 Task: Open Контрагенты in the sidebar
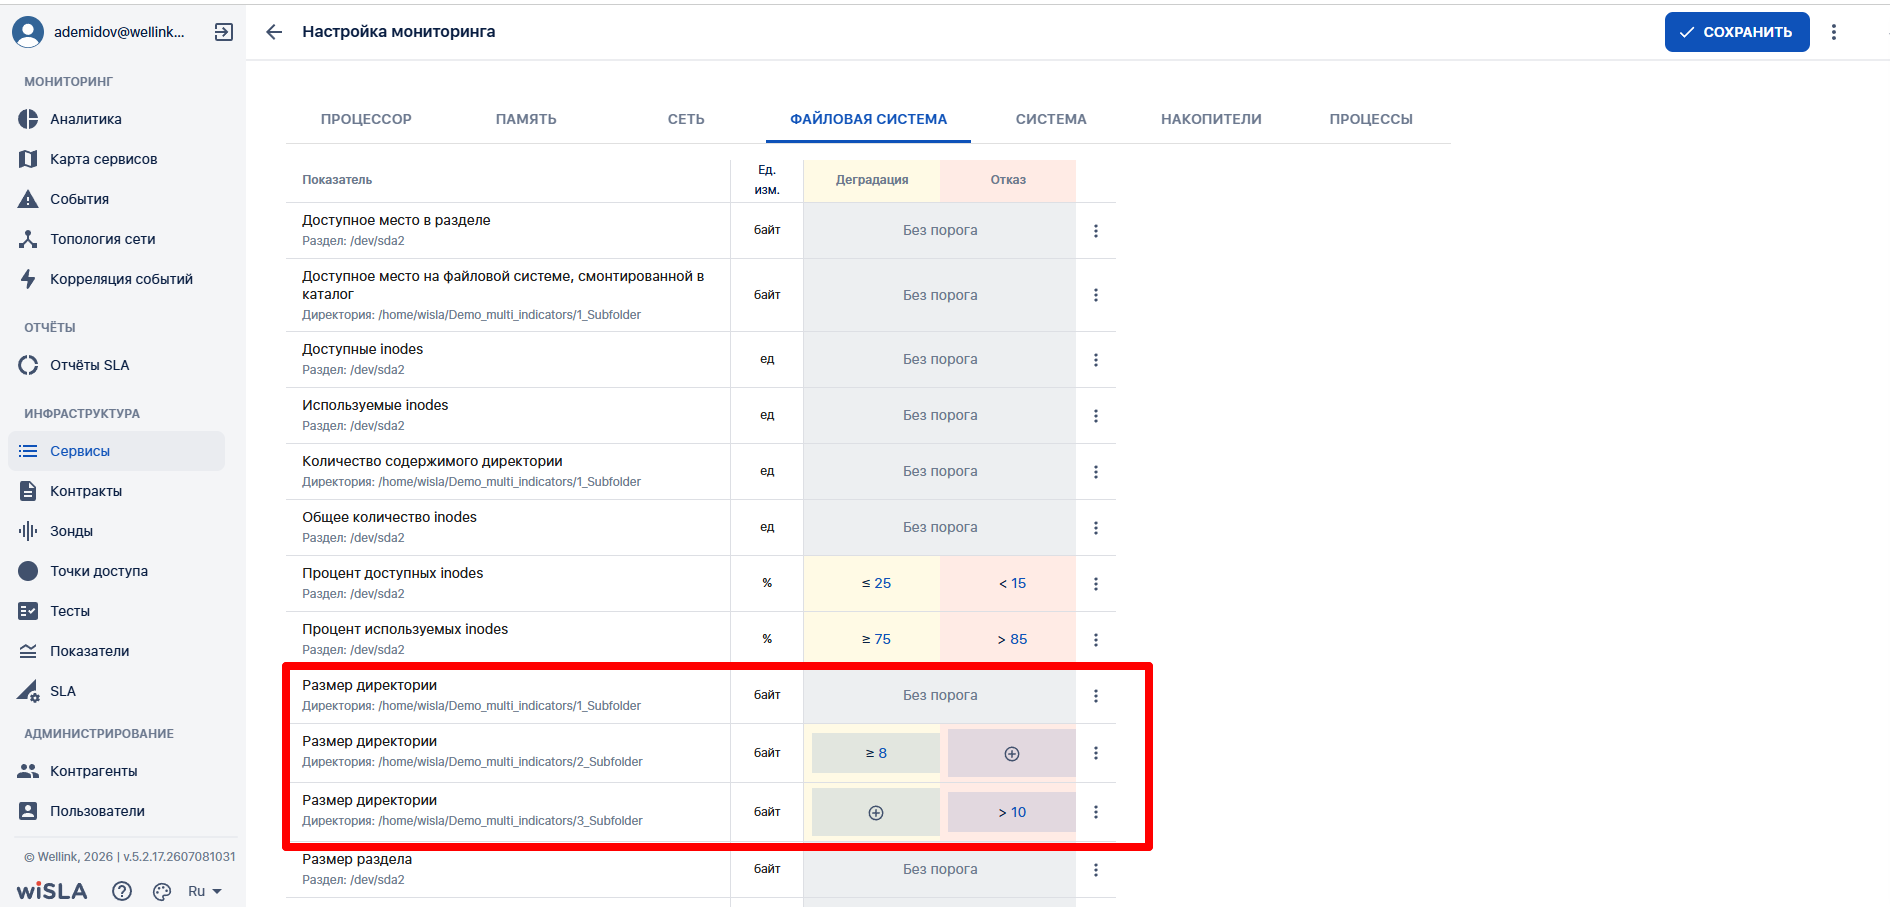tap(116, 771)
